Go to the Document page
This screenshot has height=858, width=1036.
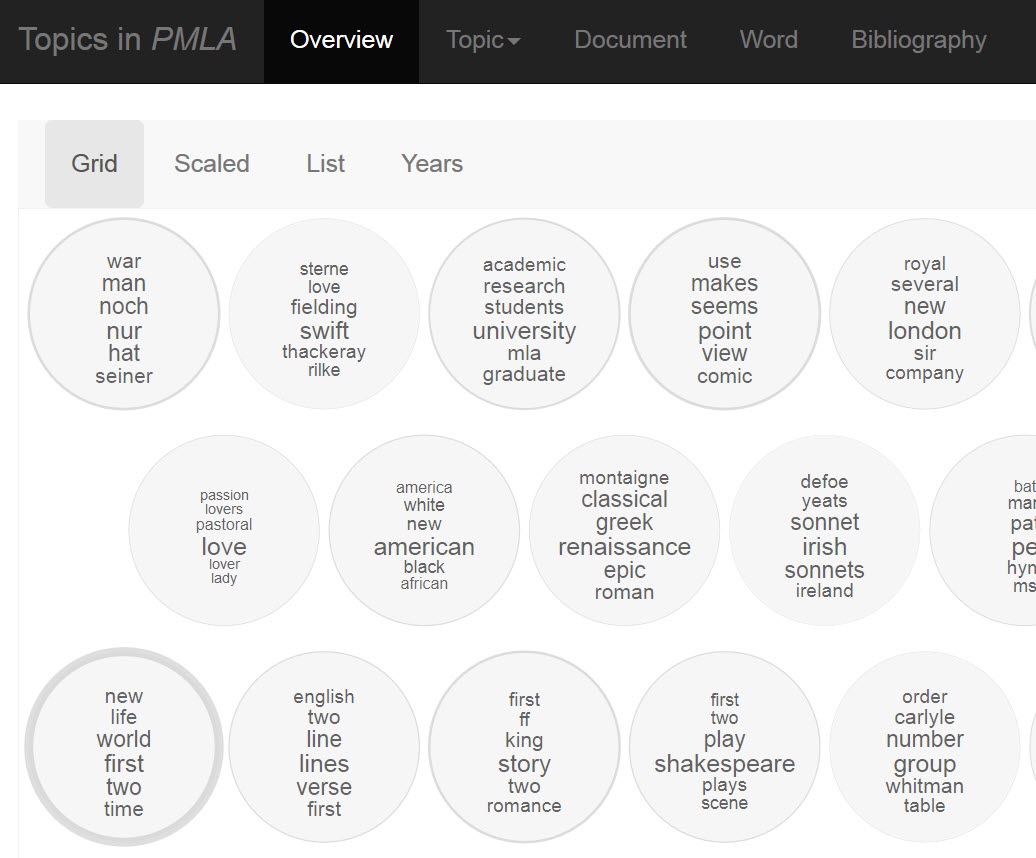pos(630,40)
